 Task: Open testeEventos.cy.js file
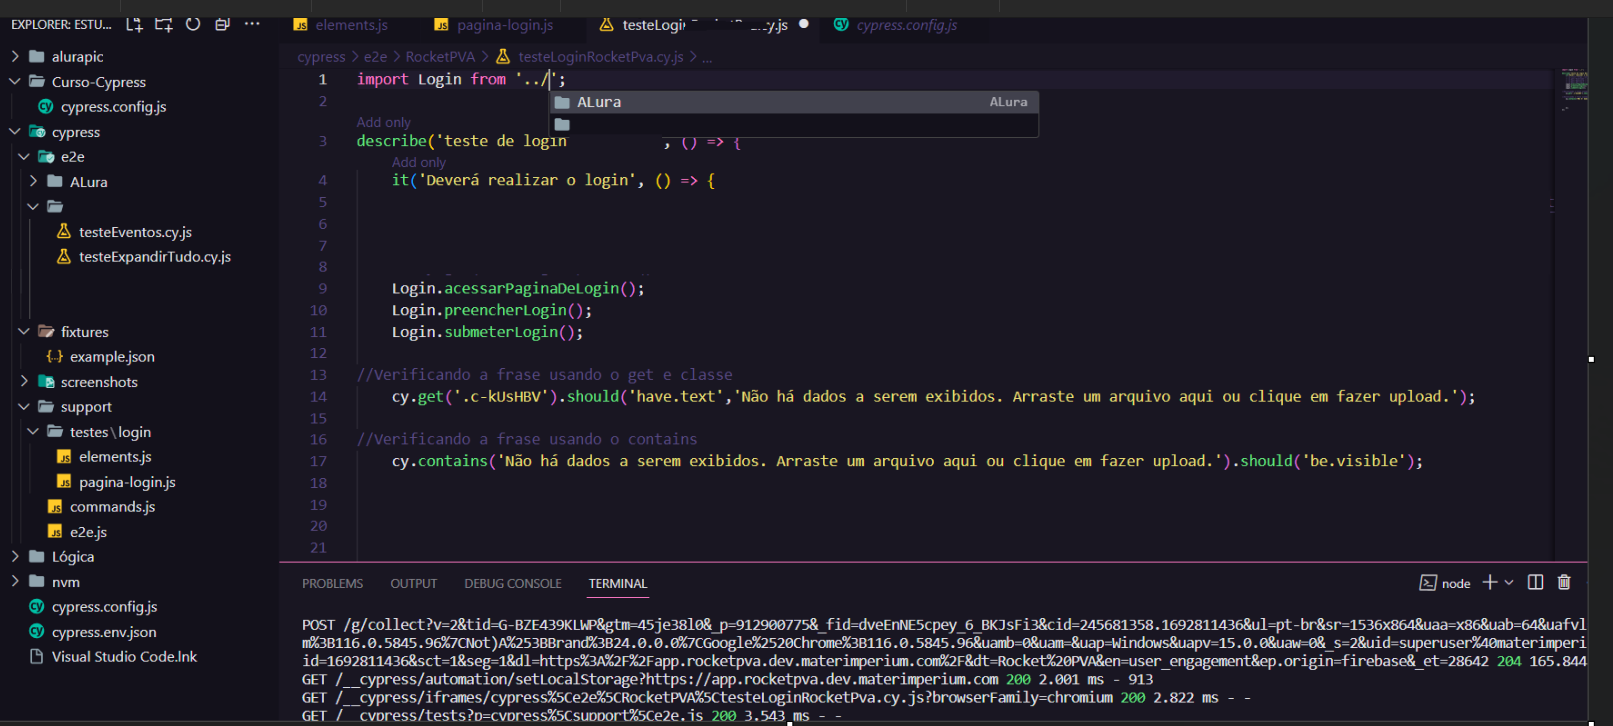coord(135,231)
